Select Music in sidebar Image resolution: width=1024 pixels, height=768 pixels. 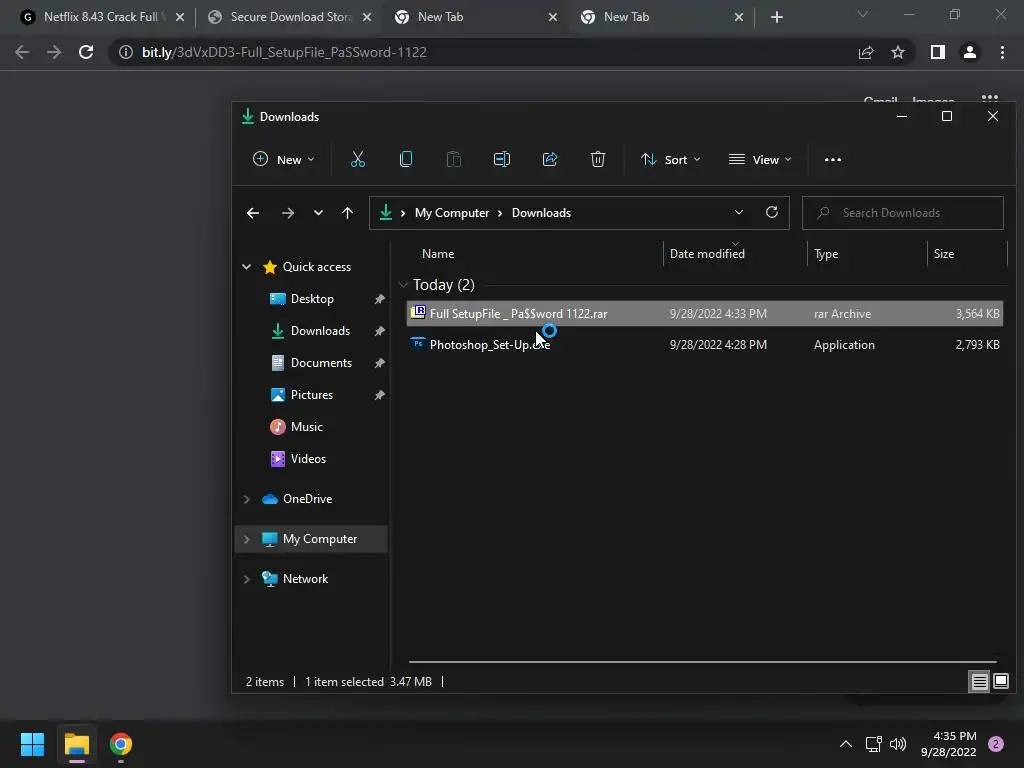[306, 426]
